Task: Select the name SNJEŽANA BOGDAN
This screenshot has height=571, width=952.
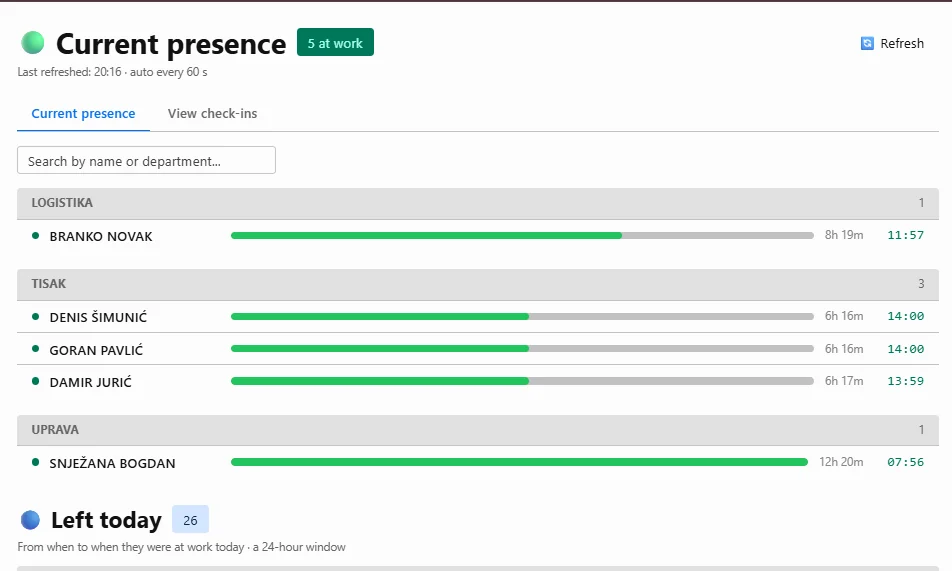Action: [x=112, y=463]
